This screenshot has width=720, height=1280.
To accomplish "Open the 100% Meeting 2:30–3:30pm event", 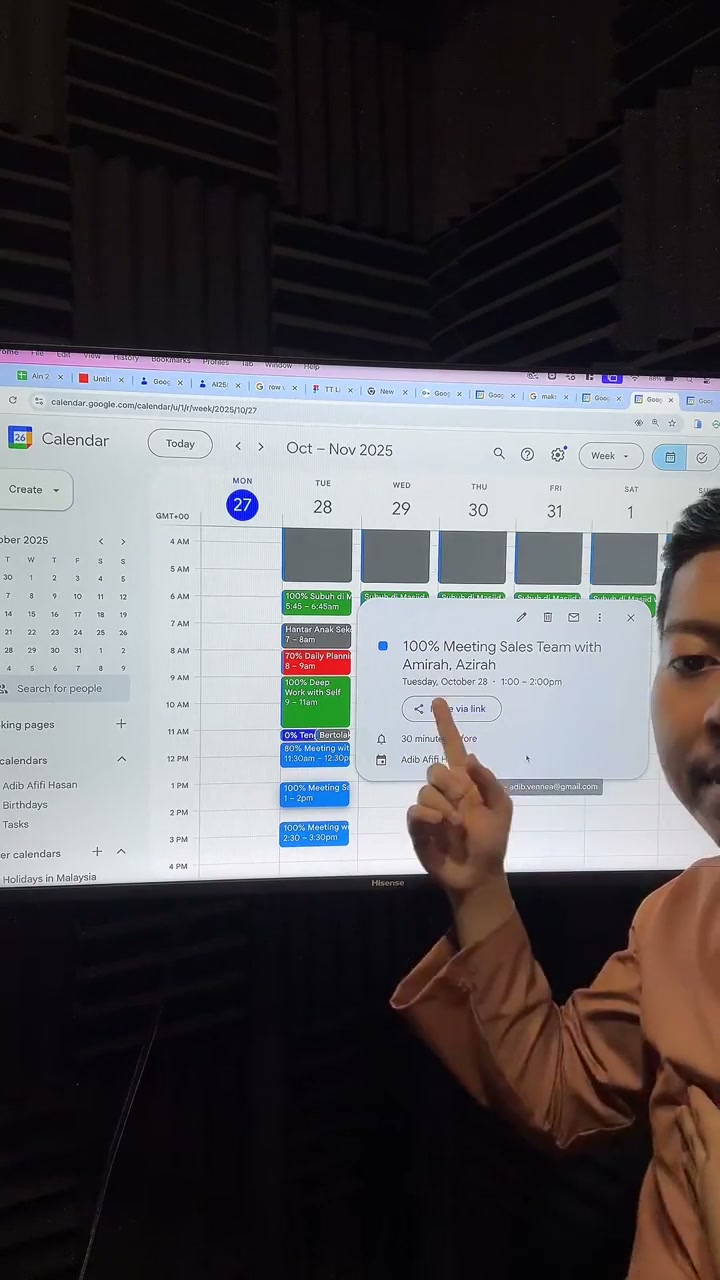I will (314, 833).
